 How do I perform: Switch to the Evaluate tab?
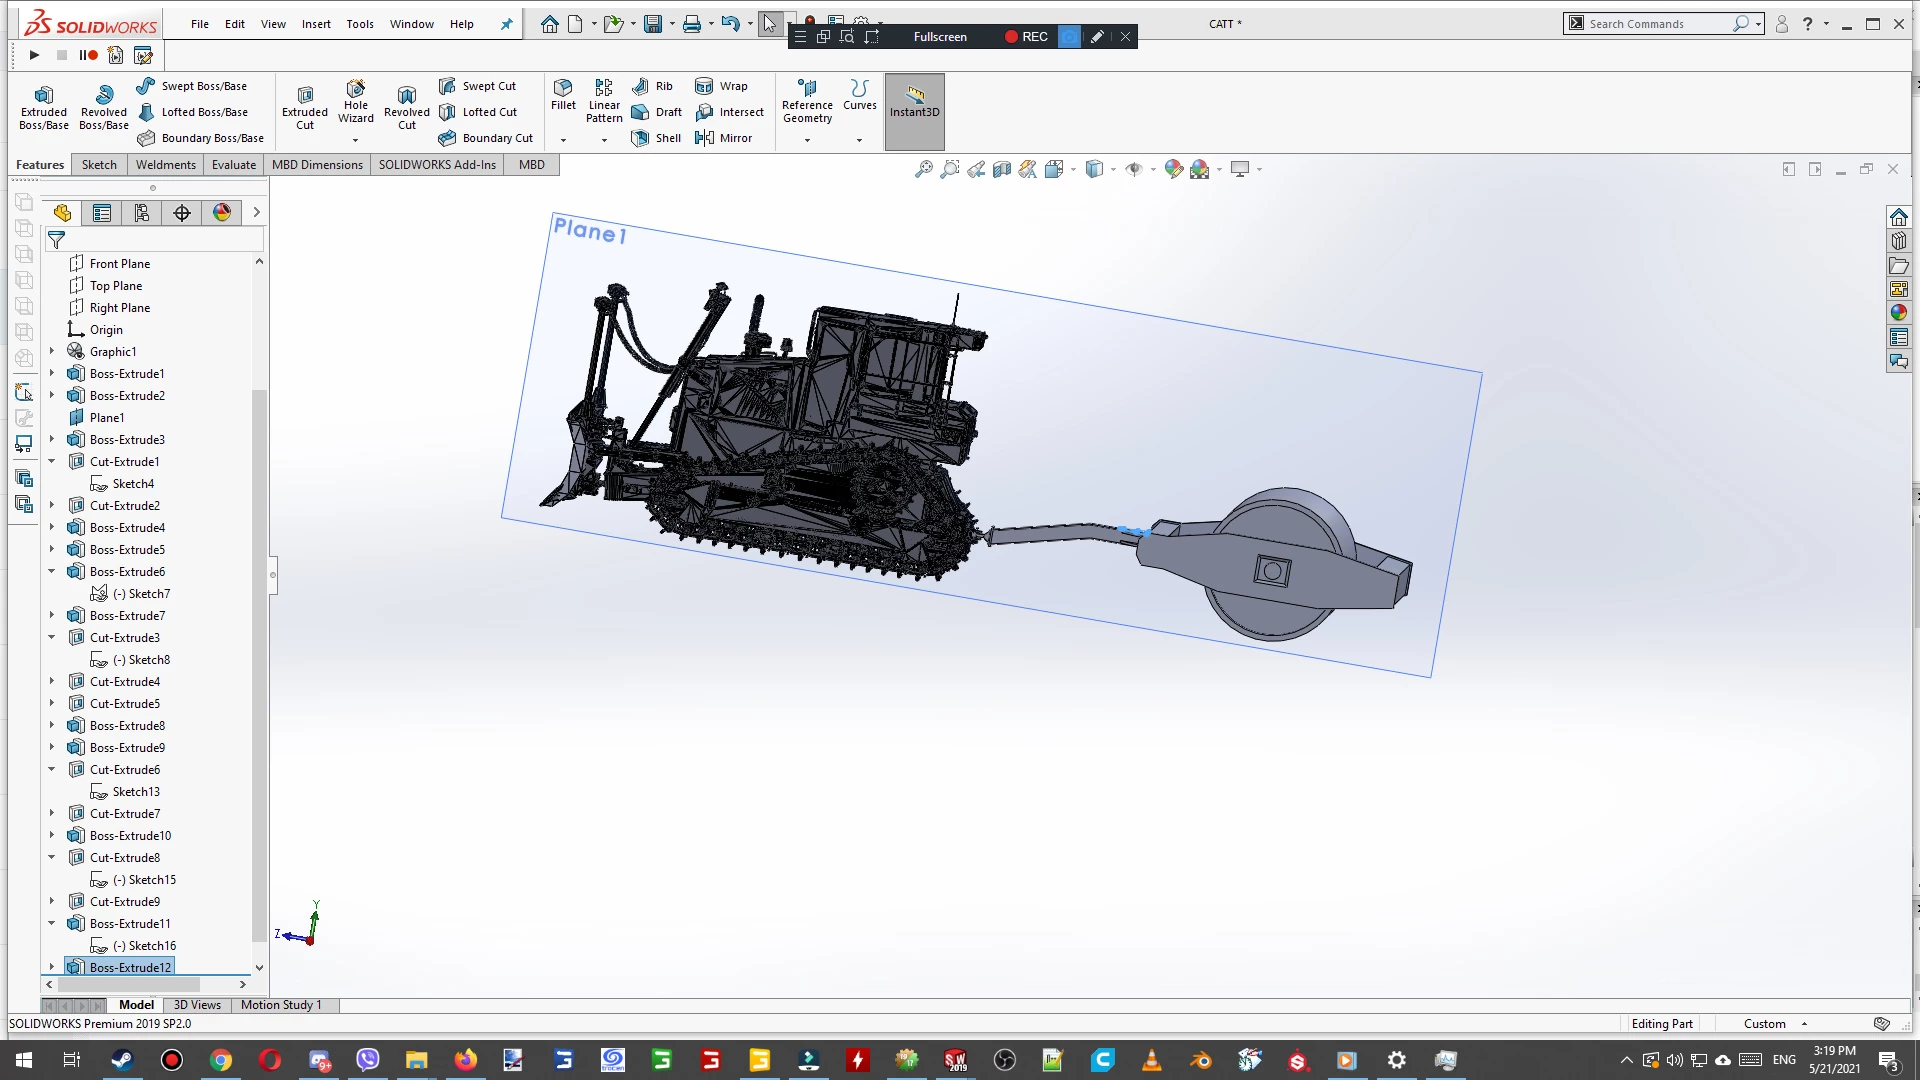click(233, 165)
